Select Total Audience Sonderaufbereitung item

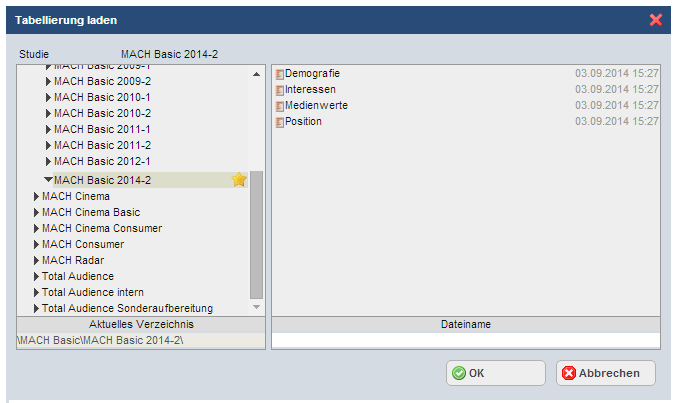(127, 308)
